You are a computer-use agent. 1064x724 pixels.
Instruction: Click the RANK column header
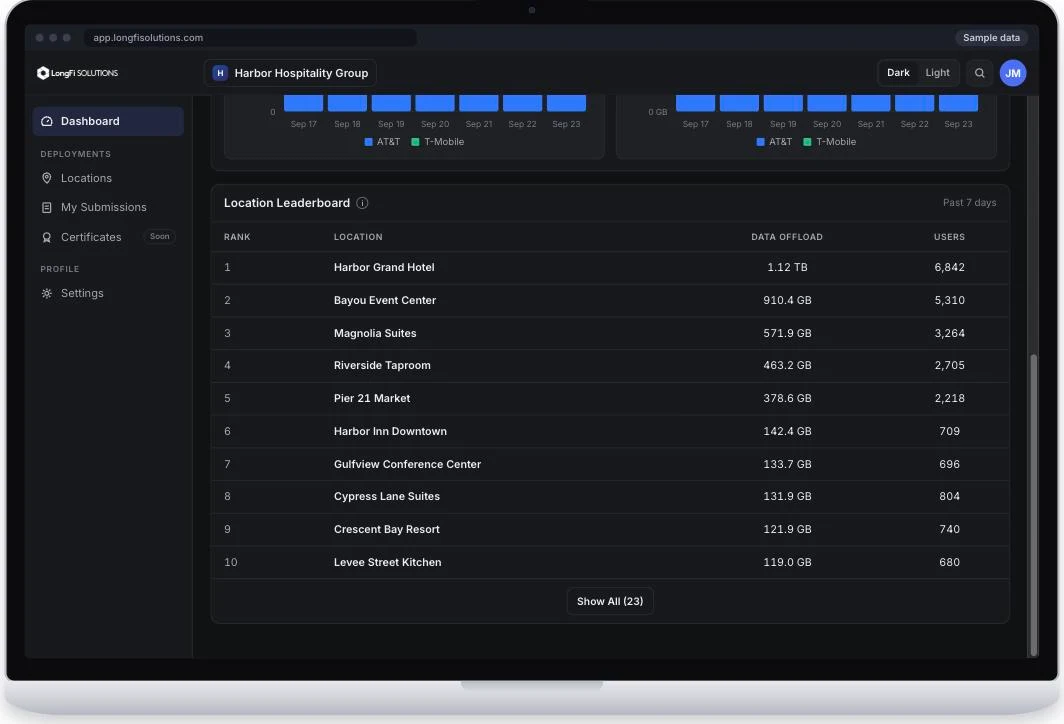coord(237,237)
